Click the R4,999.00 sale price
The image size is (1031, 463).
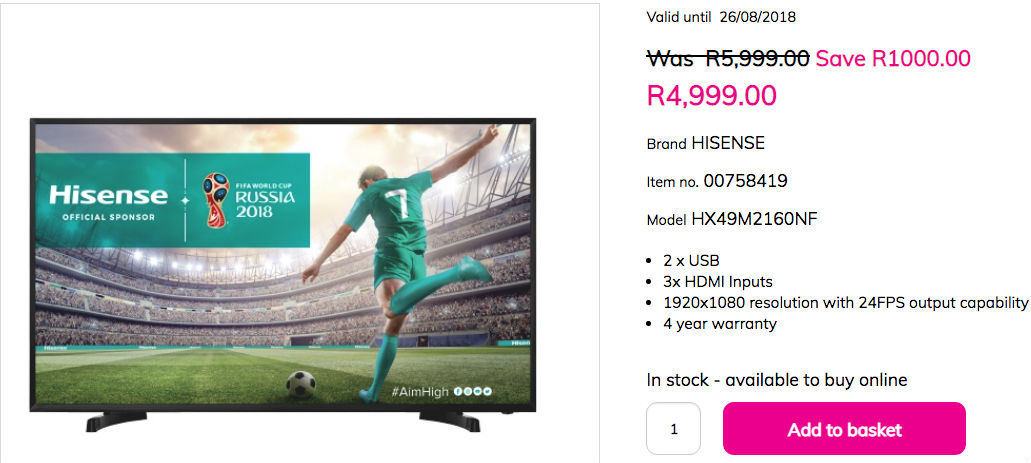click(712, 95)
